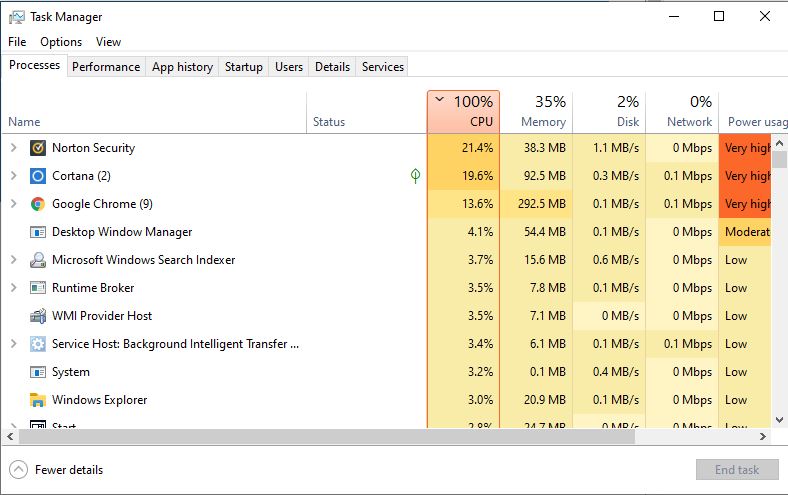The height and width of the screenshot is (495, 788).
Task: Select the Runtime Broker 7.8 MB memory cell
Action: (x=536, y=288)
